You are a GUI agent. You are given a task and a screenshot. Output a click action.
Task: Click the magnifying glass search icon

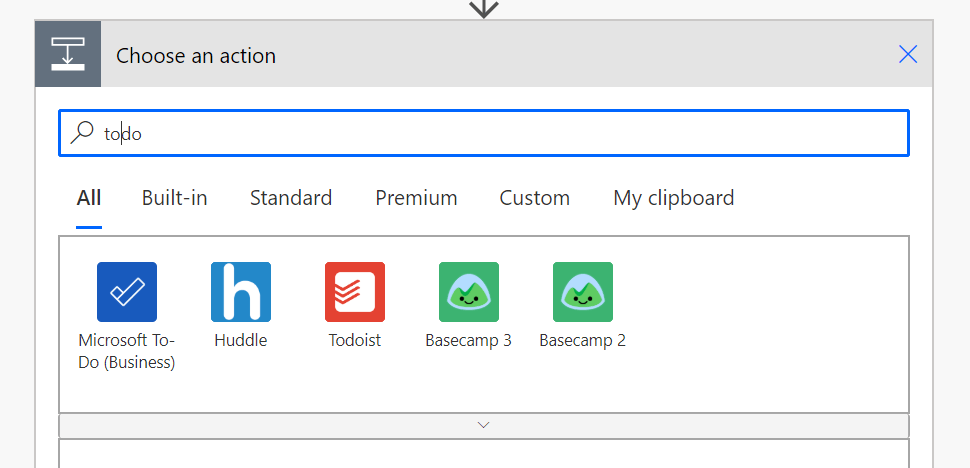click(82, 133)
